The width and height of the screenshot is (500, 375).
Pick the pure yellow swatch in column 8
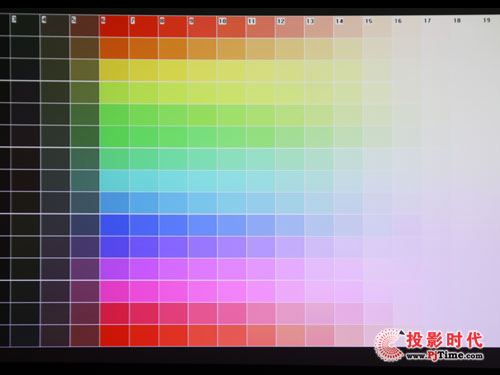[x=173, y=71]
